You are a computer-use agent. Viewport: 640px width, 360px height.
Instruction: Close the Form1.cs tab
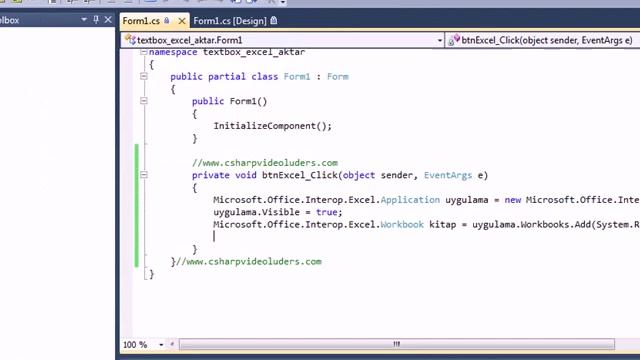[182, 21]
